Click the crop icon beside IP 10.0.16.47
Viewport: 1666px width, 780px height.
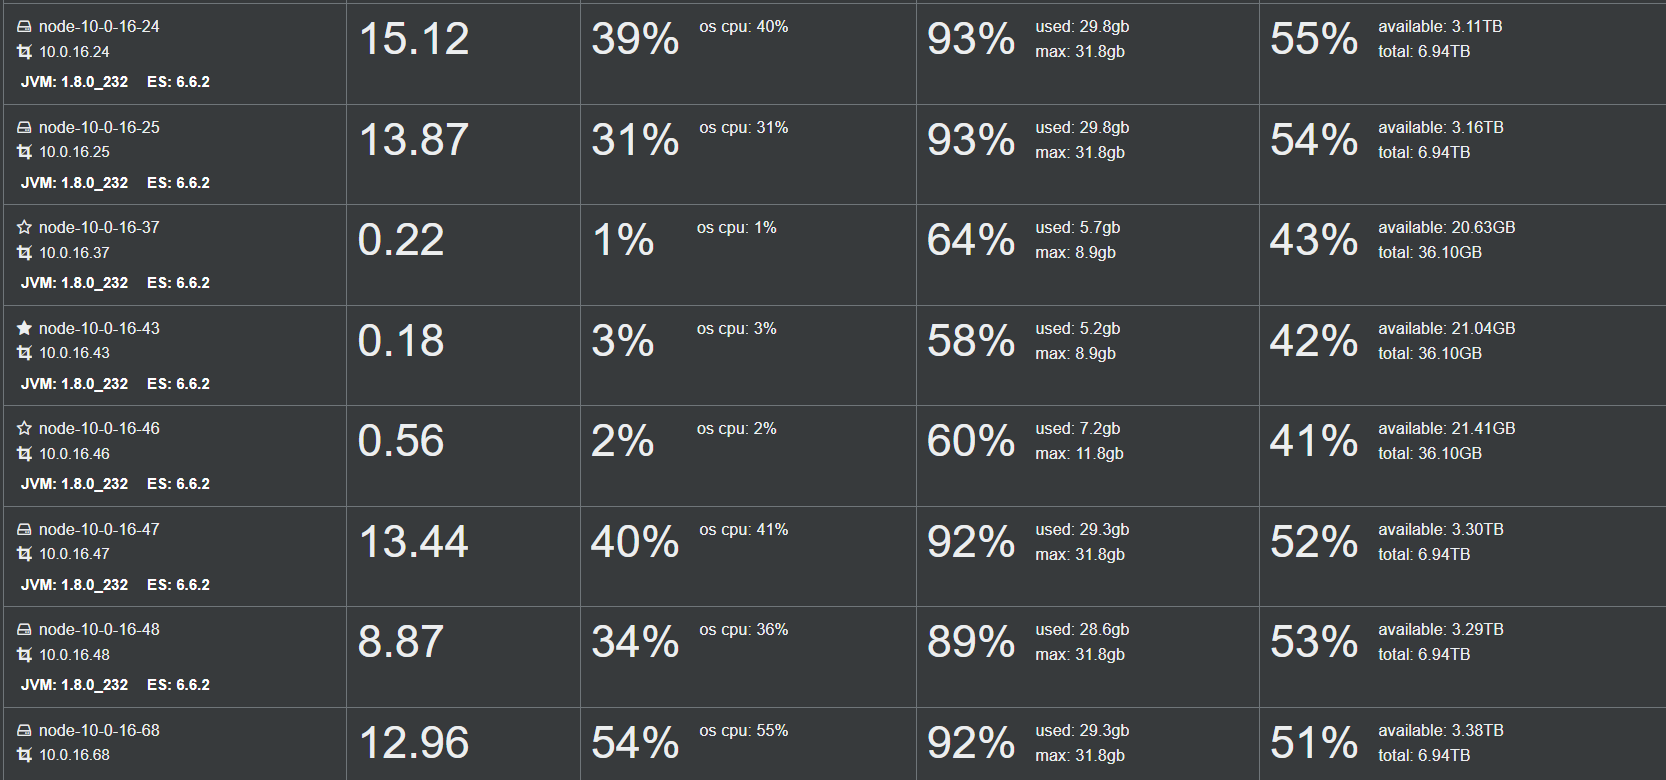24,554
